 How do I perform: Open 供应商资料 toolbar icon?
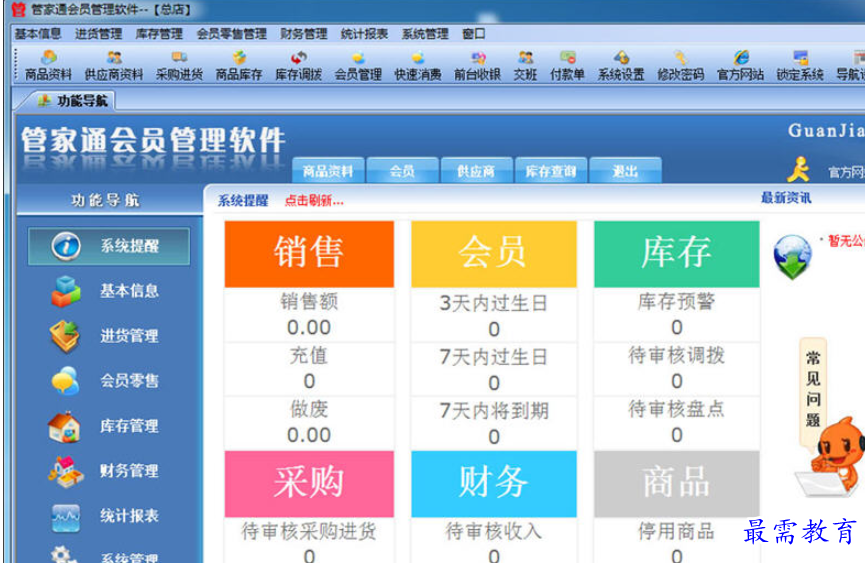114,65
